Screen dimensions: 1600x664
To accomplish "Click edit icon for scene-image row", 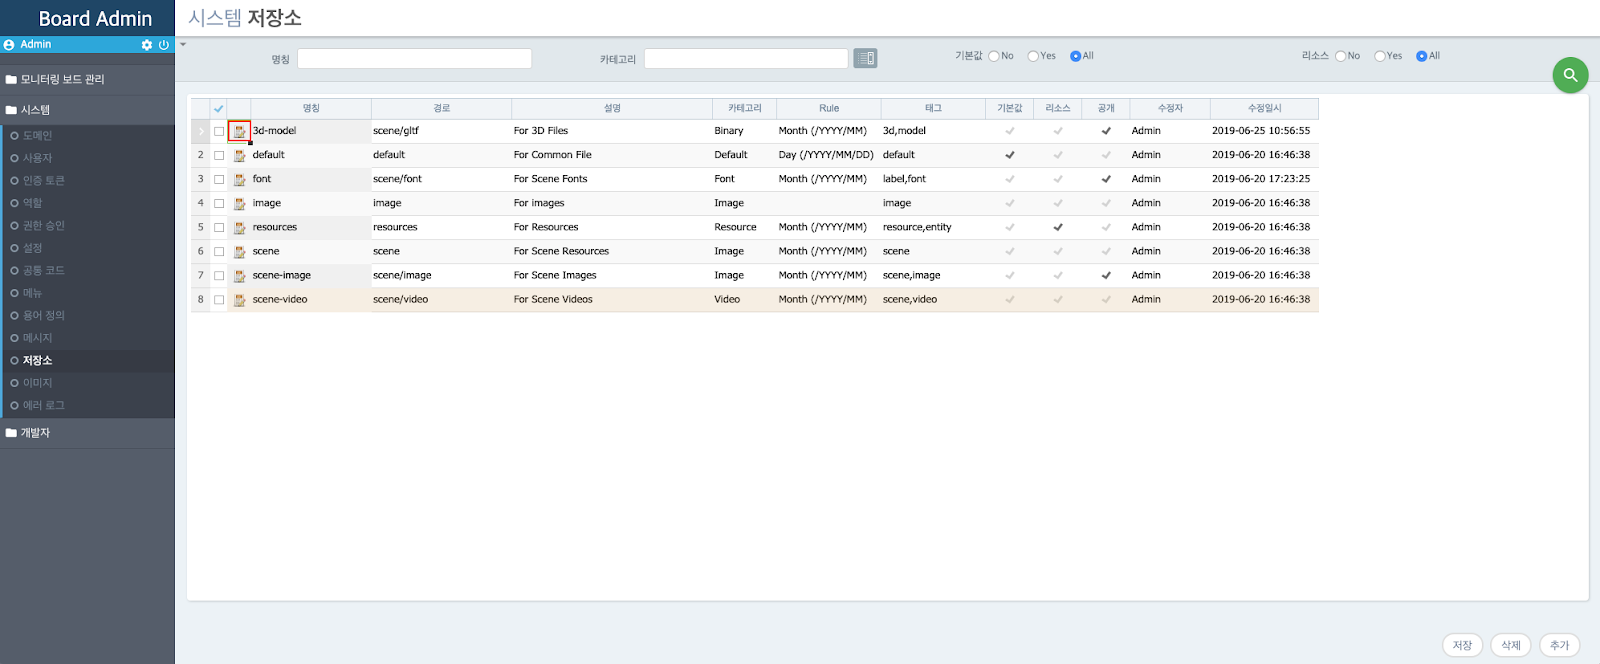I will (x=239, y=275).
